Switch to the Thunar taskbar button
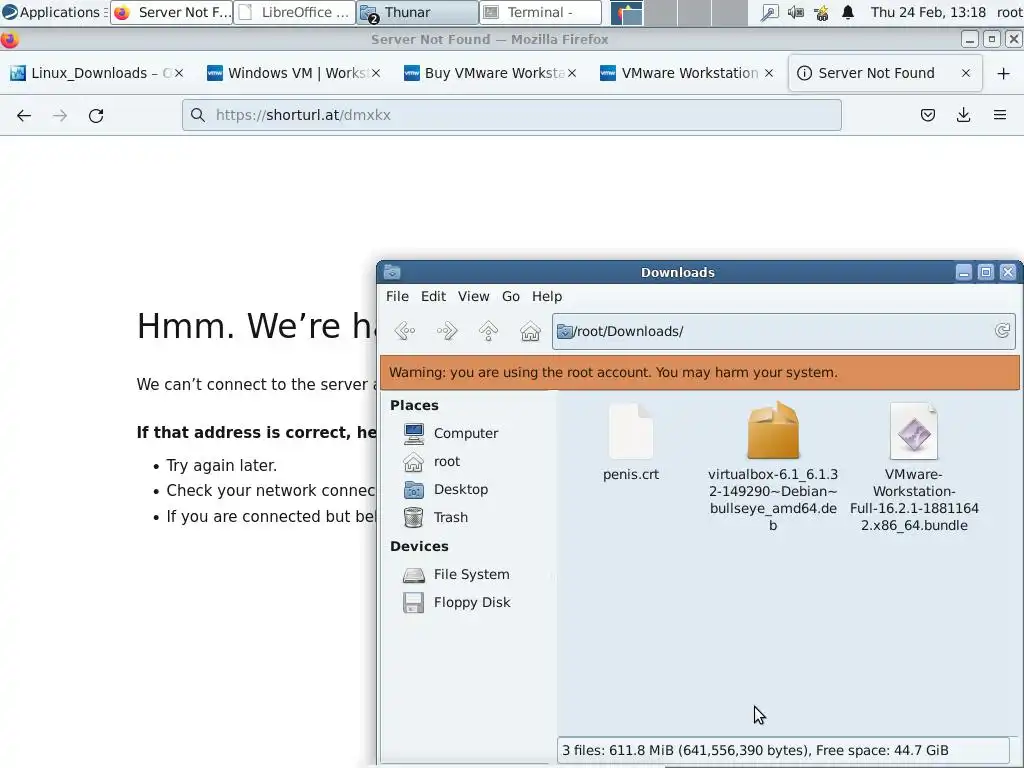Screen dimensions: 1024x768 click(x=417, y=12)
